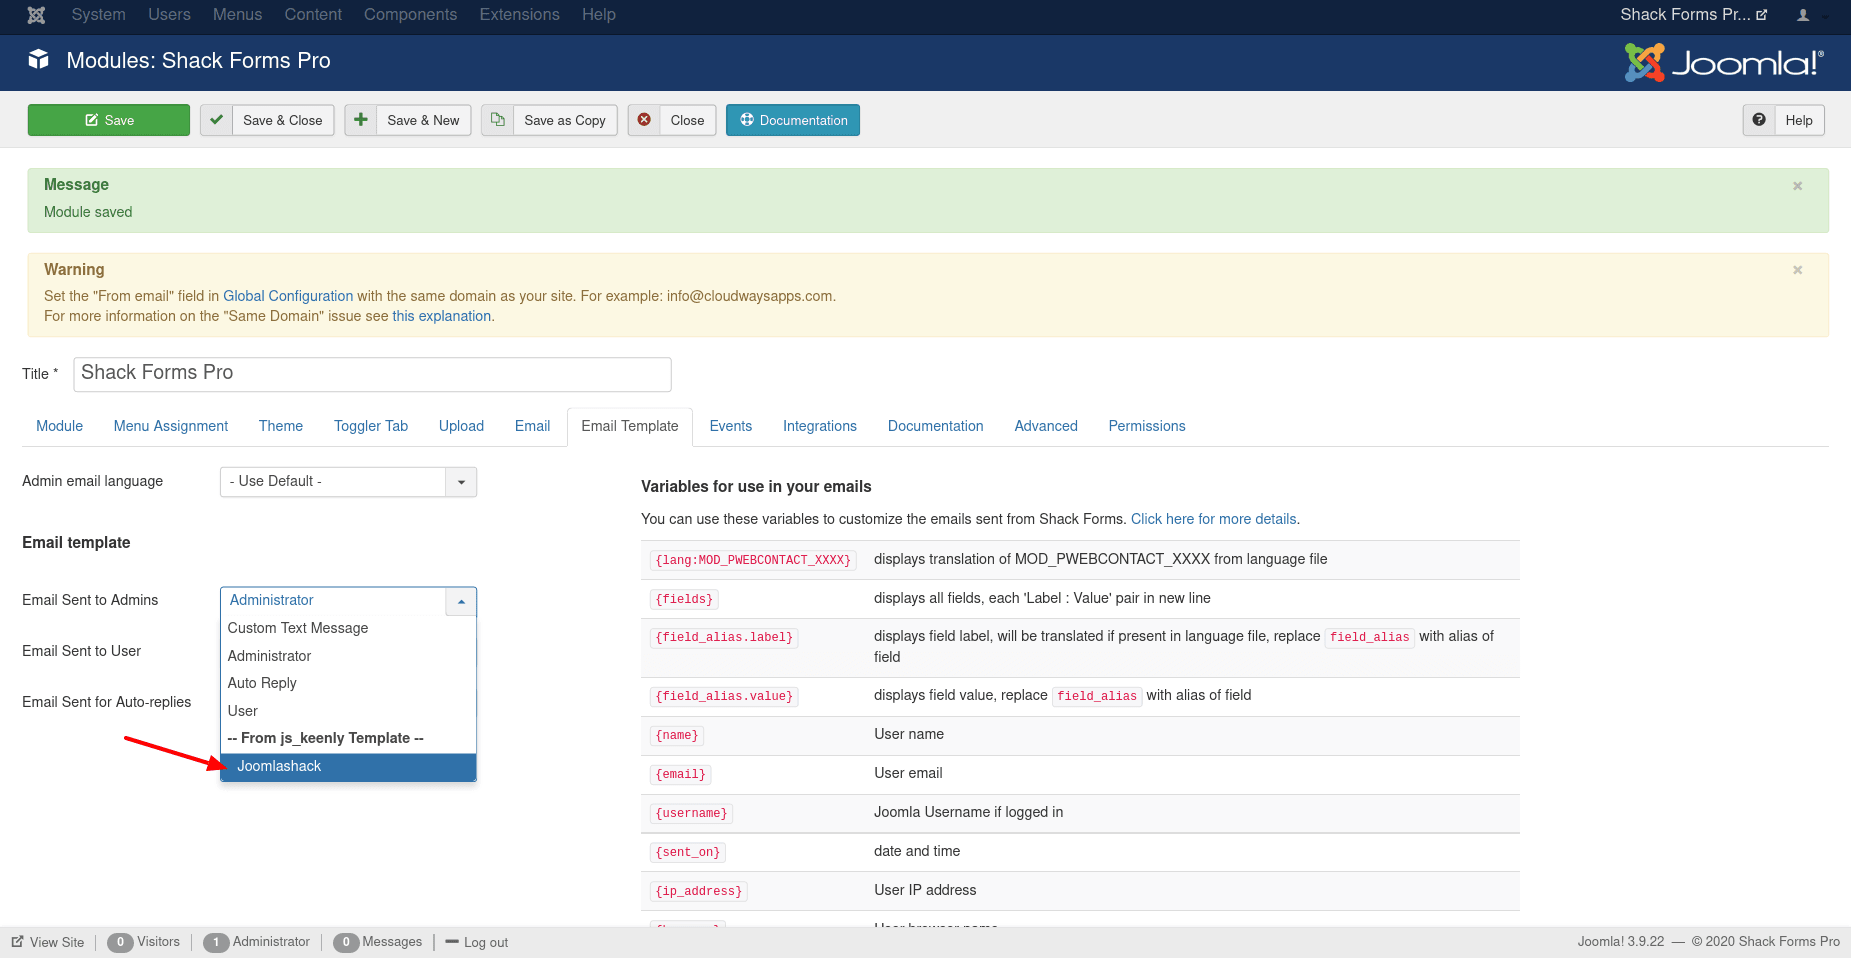The width and height of the screenshot is (1851, 958).
Task: Click the View Site link text
Action: (57, 942)
